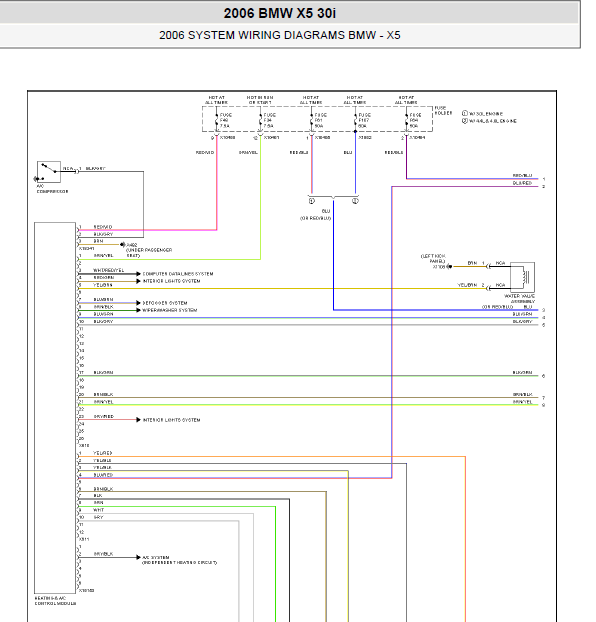Click the arrowhead pointing to Wiper/Washer System
The width and height of the screenshot is (596, 622).
(138, 310)
